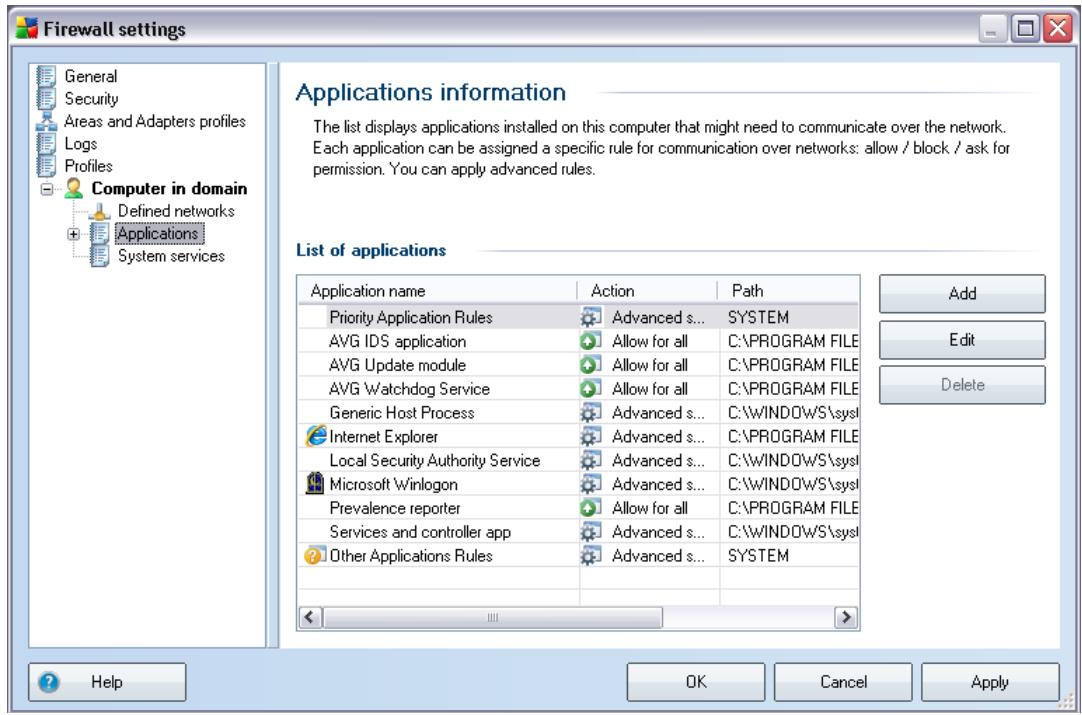This screenshot has height=715, width=1082.
Task: Click the Apply button
Action: (x=990, y=682)
